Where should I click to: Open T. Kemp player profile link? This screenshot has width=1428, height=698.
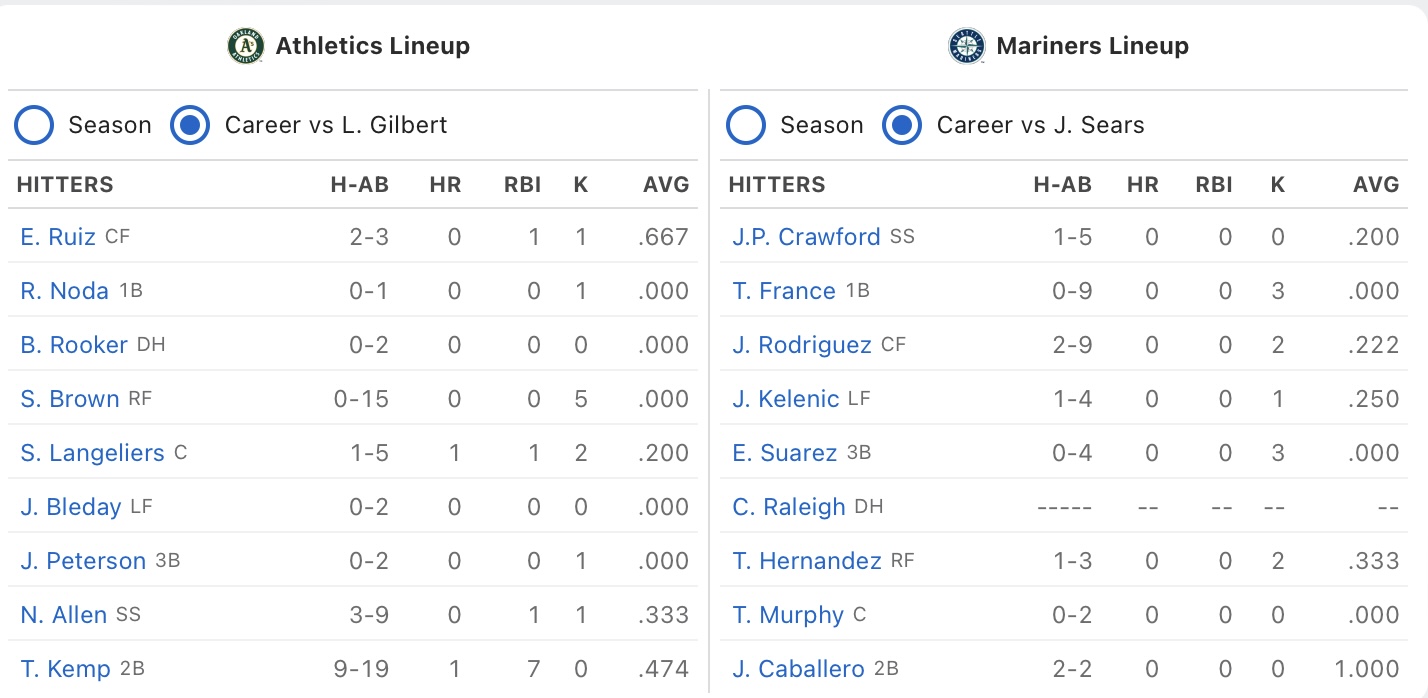(65, 669)
